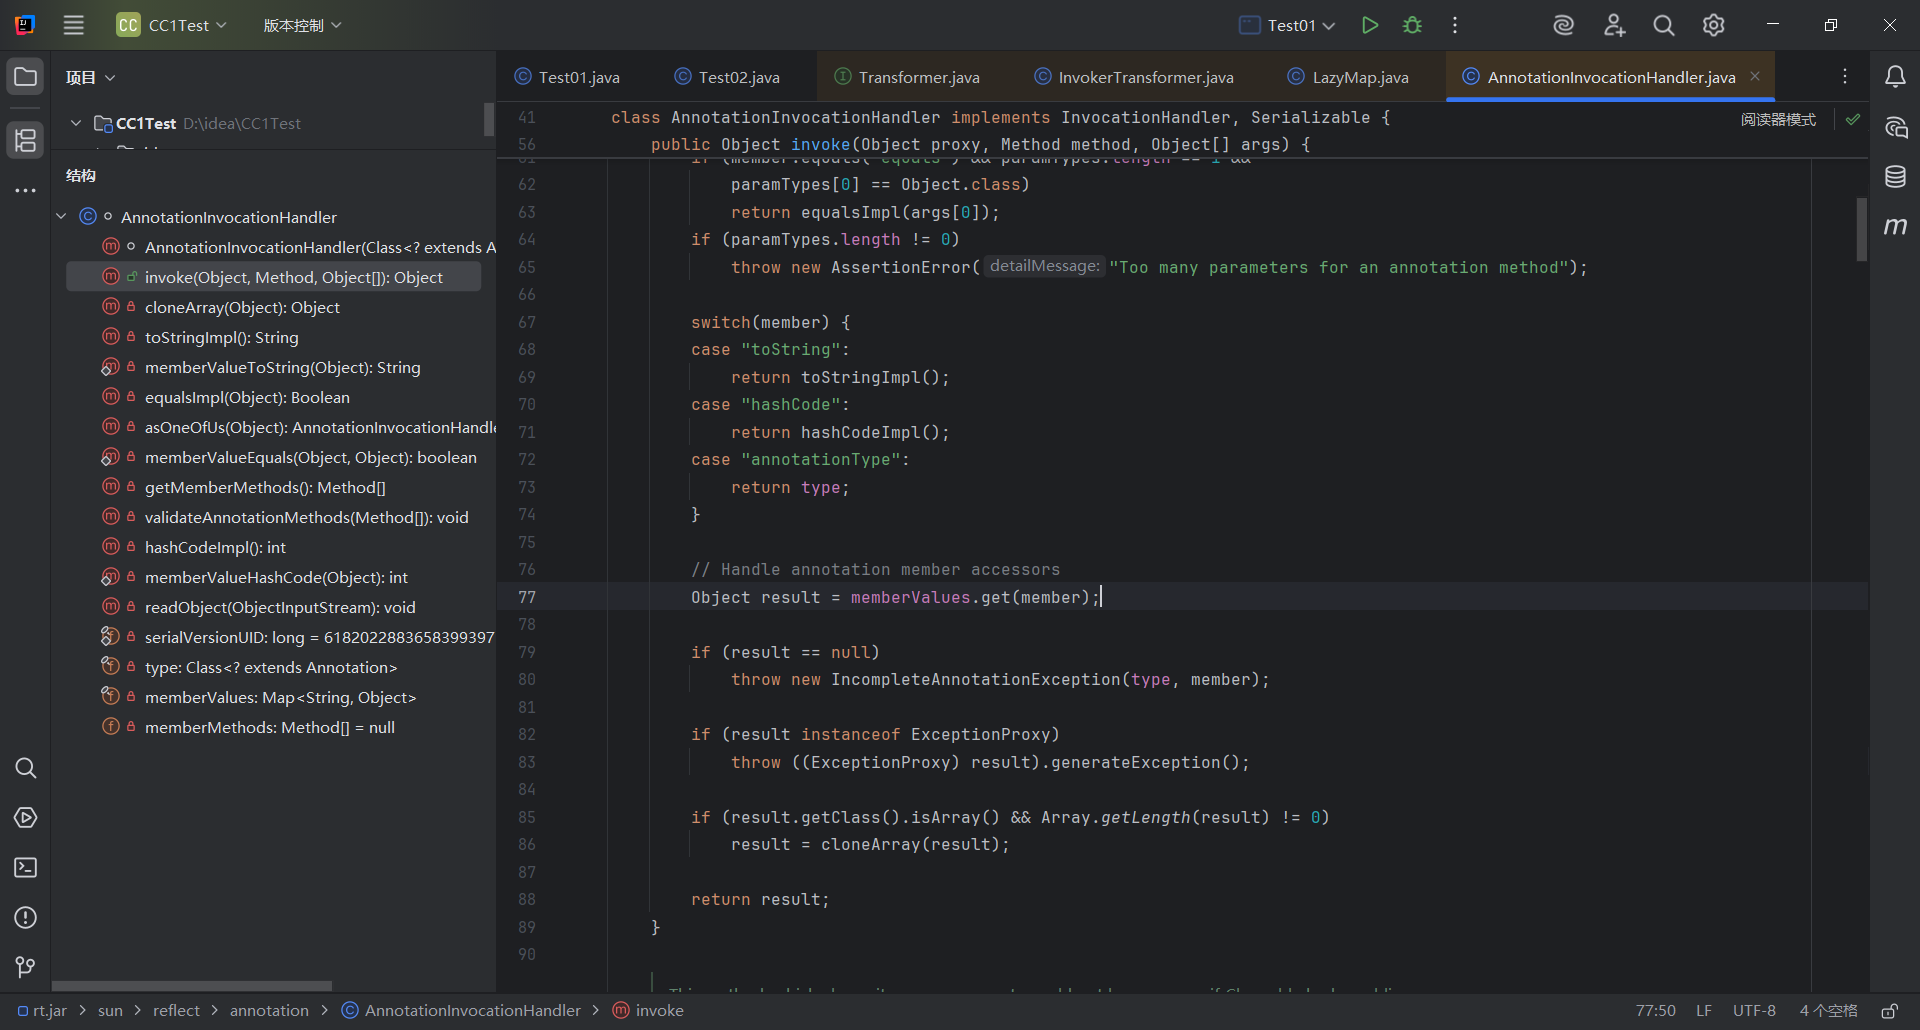This screenshot has width=1920, height=1030.
Task: Switch to InvokerTransformer.java tab
Action: (1134, 77)
